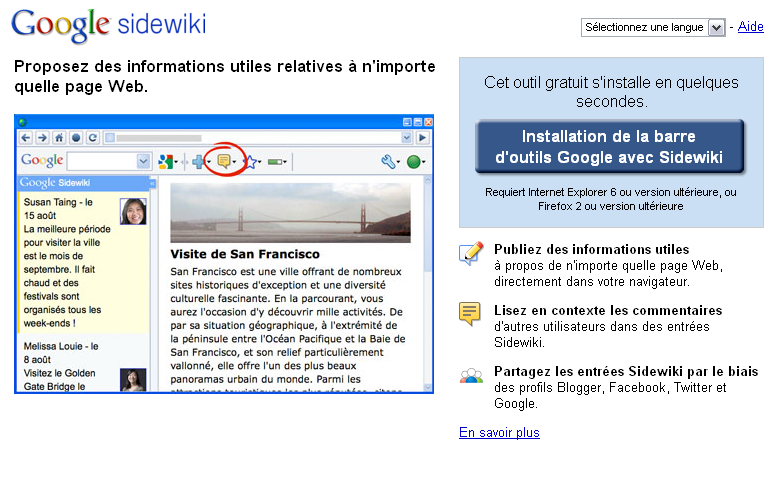
Task: Click the Partagez les entrées Sidewiki heading
Action: pyautogui.click(x=626, y=371)
